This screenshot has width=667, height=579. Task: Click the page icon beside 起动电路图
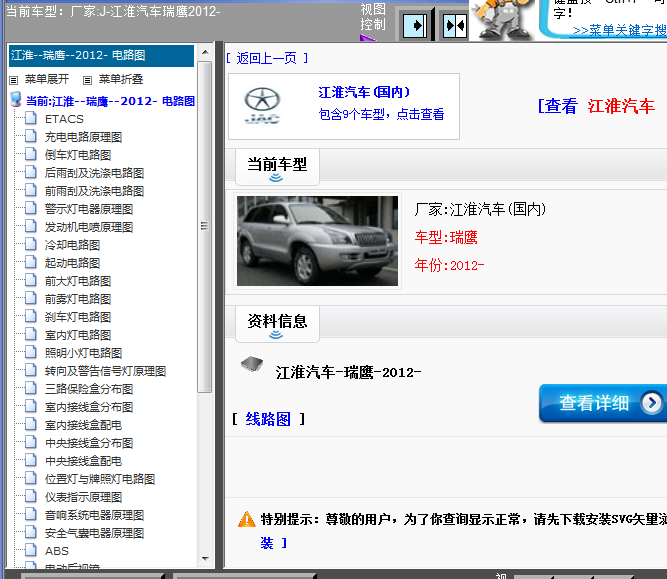pos(31,262)
